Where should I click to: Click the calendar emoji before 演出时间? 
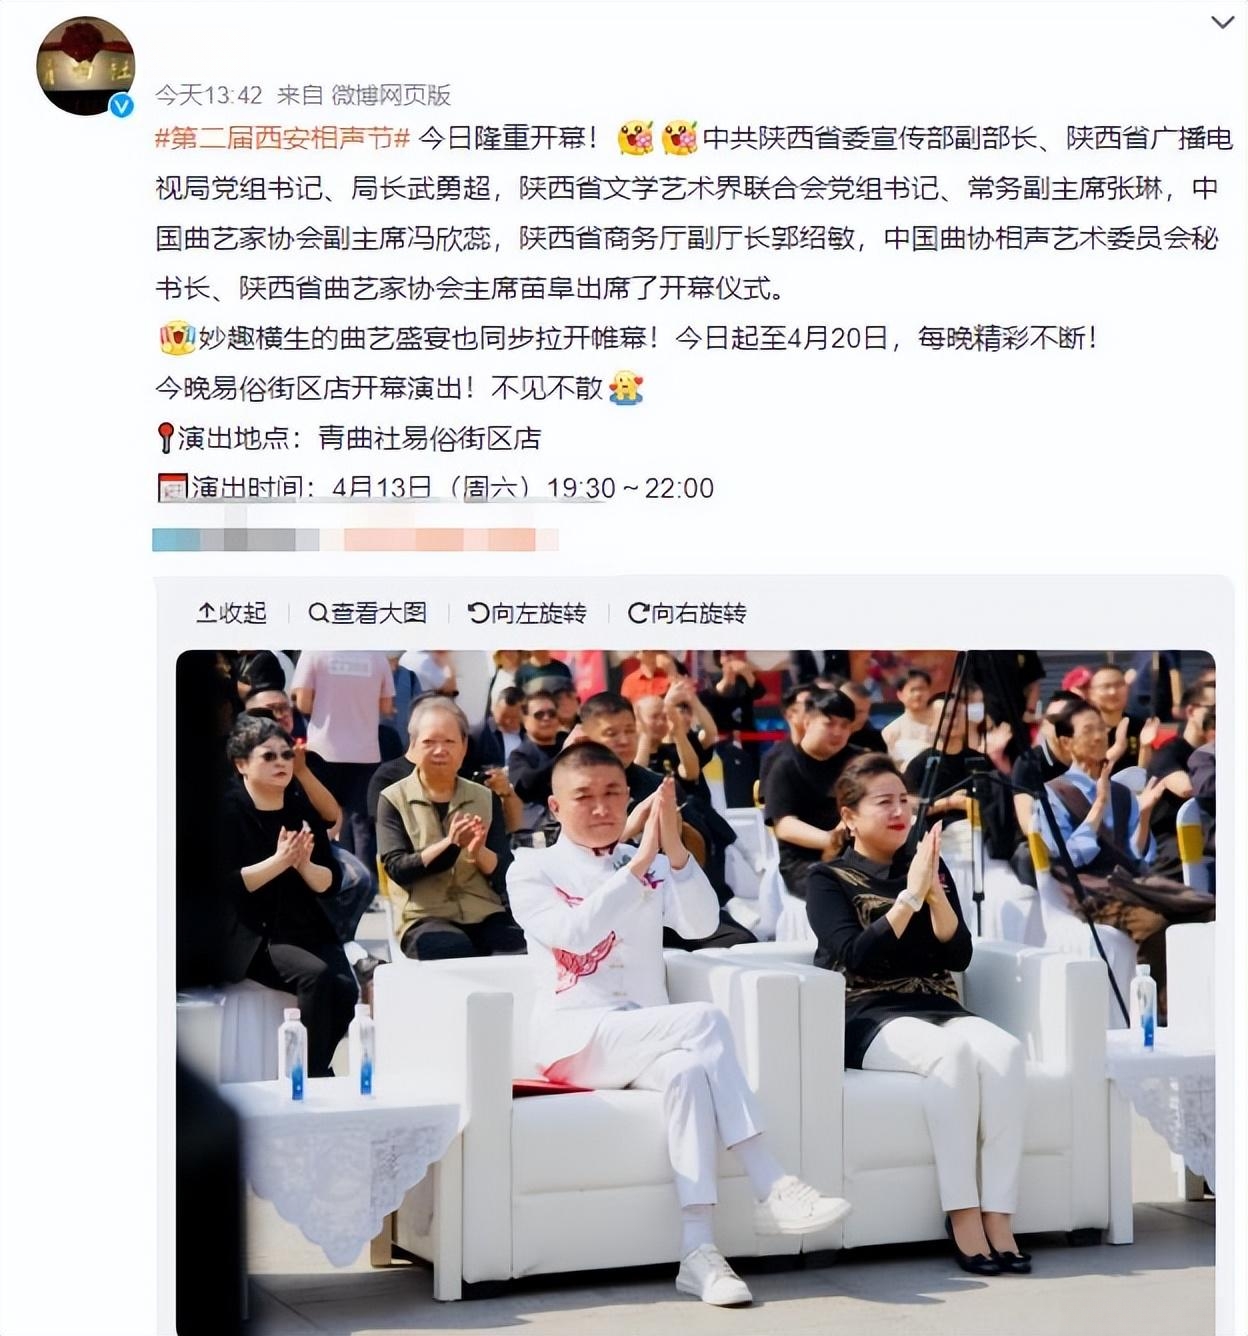point(172,488)
